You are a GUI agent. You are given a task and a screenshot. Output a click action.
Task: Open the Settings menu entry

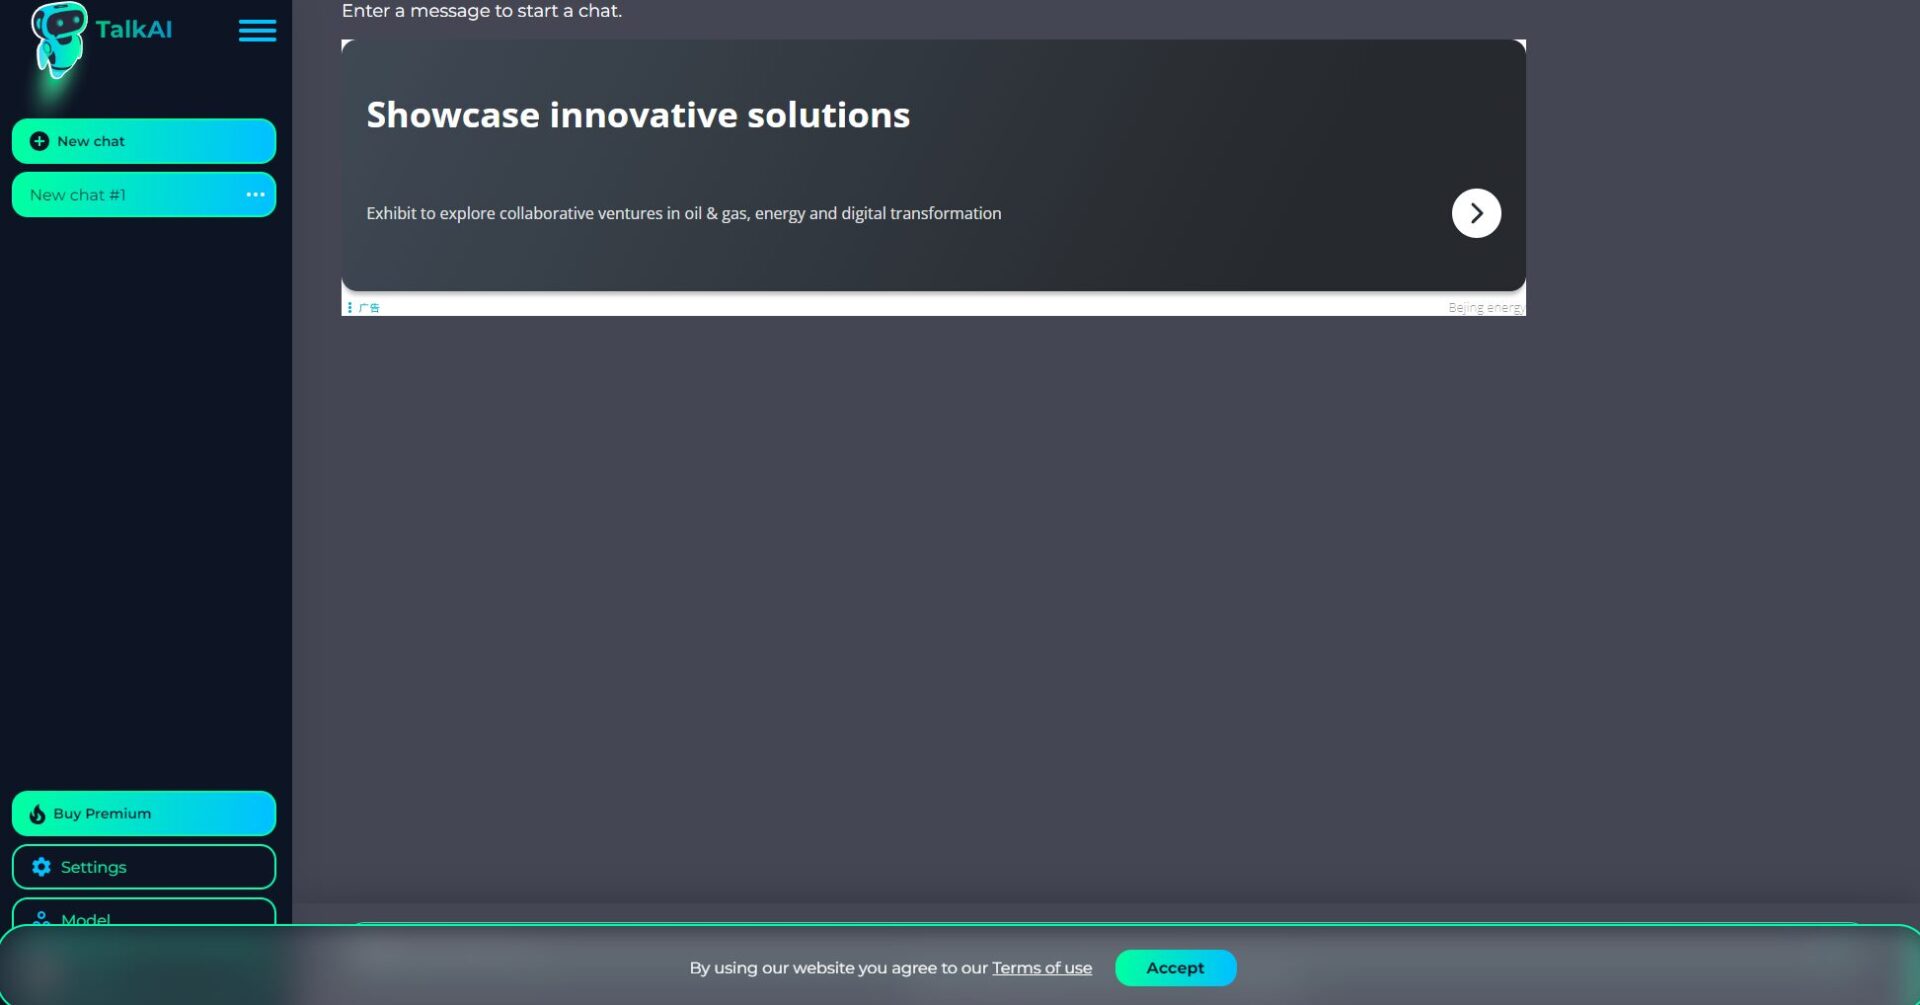pos(94,867)
